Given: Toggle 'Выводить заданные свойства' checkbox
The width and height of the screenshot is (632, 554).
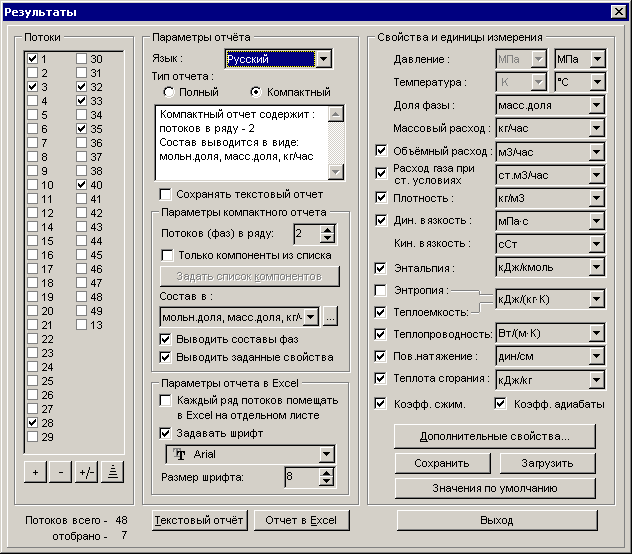Looking at the screenshot, I should tap(165, 357).
